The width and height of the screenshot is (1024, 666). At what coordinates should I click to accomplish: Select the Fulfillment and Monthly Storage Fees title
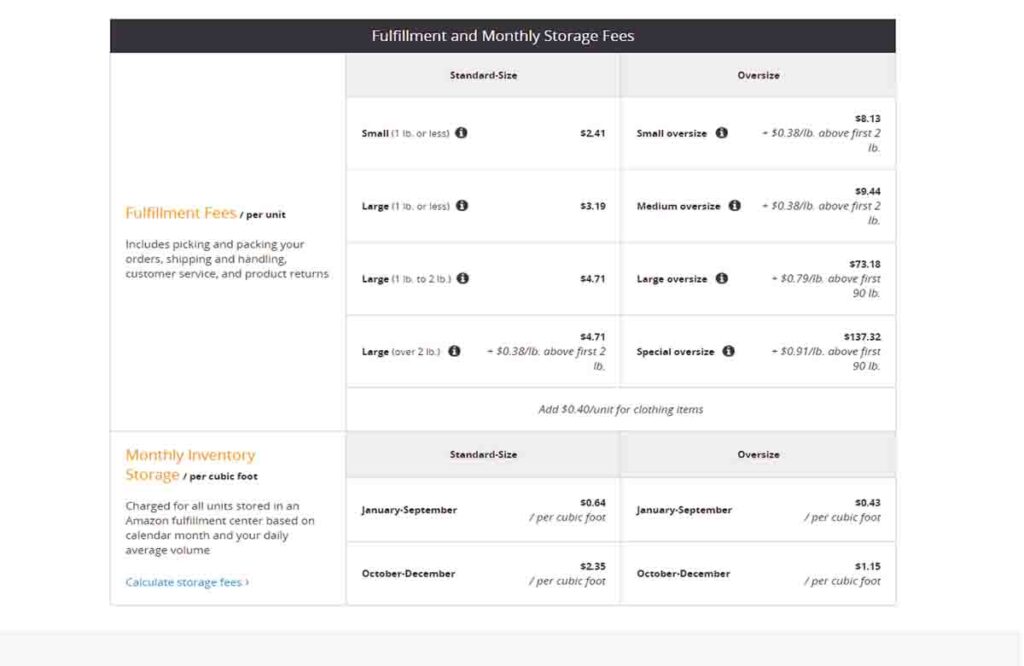tap(503, 36)
